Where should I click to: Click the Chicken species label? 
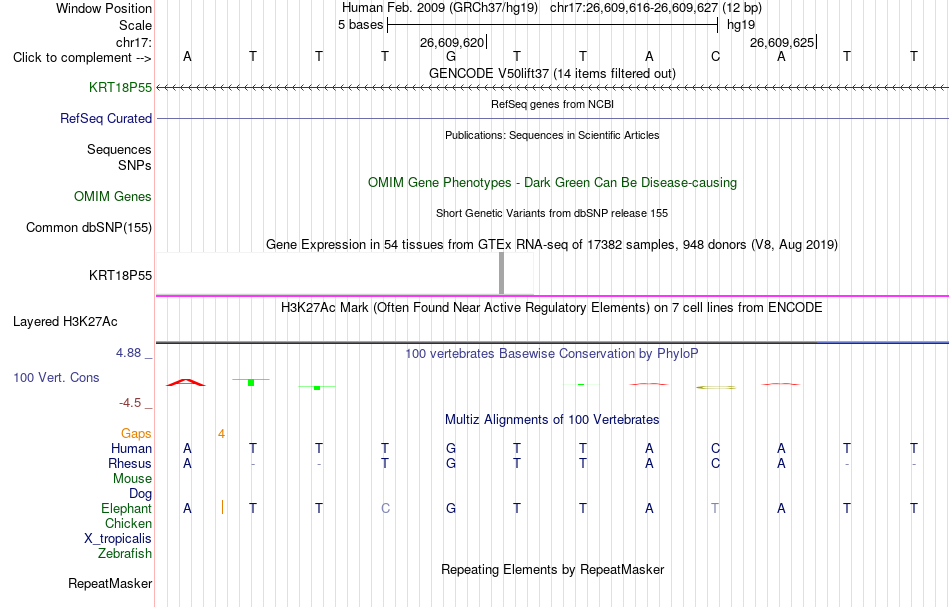128,524
